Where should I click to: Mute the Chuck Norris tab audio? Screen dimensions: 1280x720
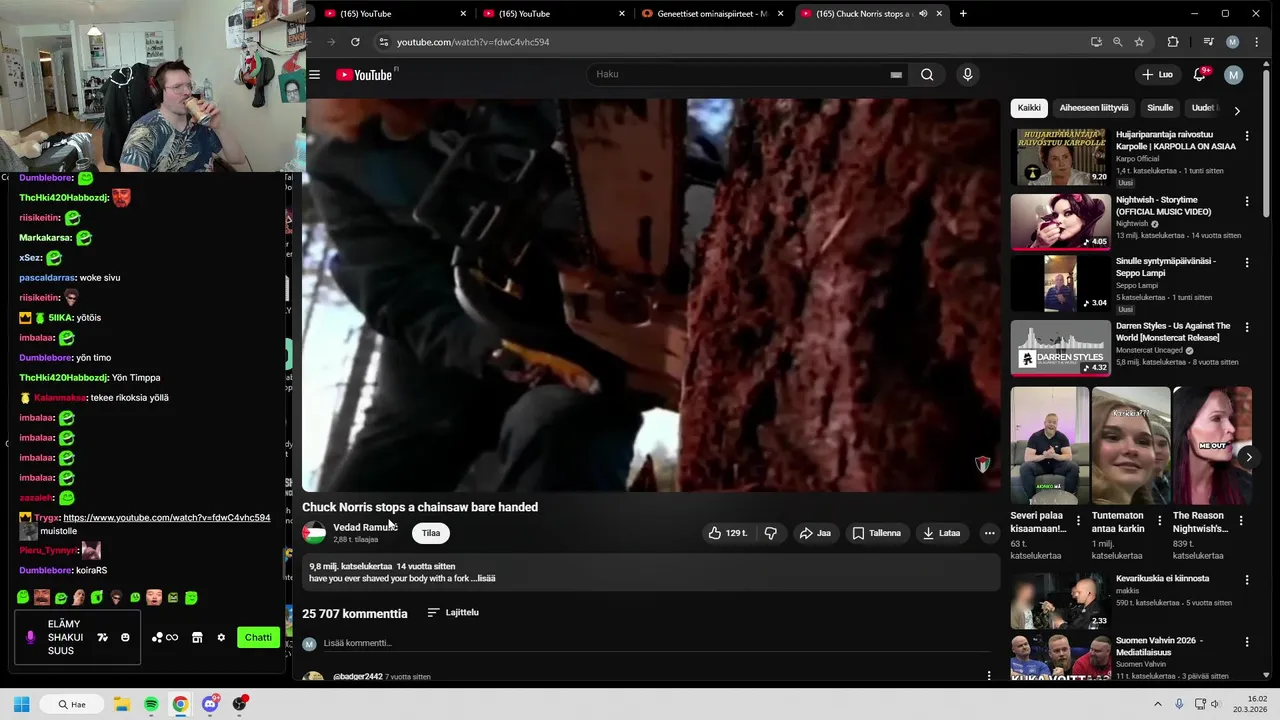pyautogui.click(x=923, y=14)
